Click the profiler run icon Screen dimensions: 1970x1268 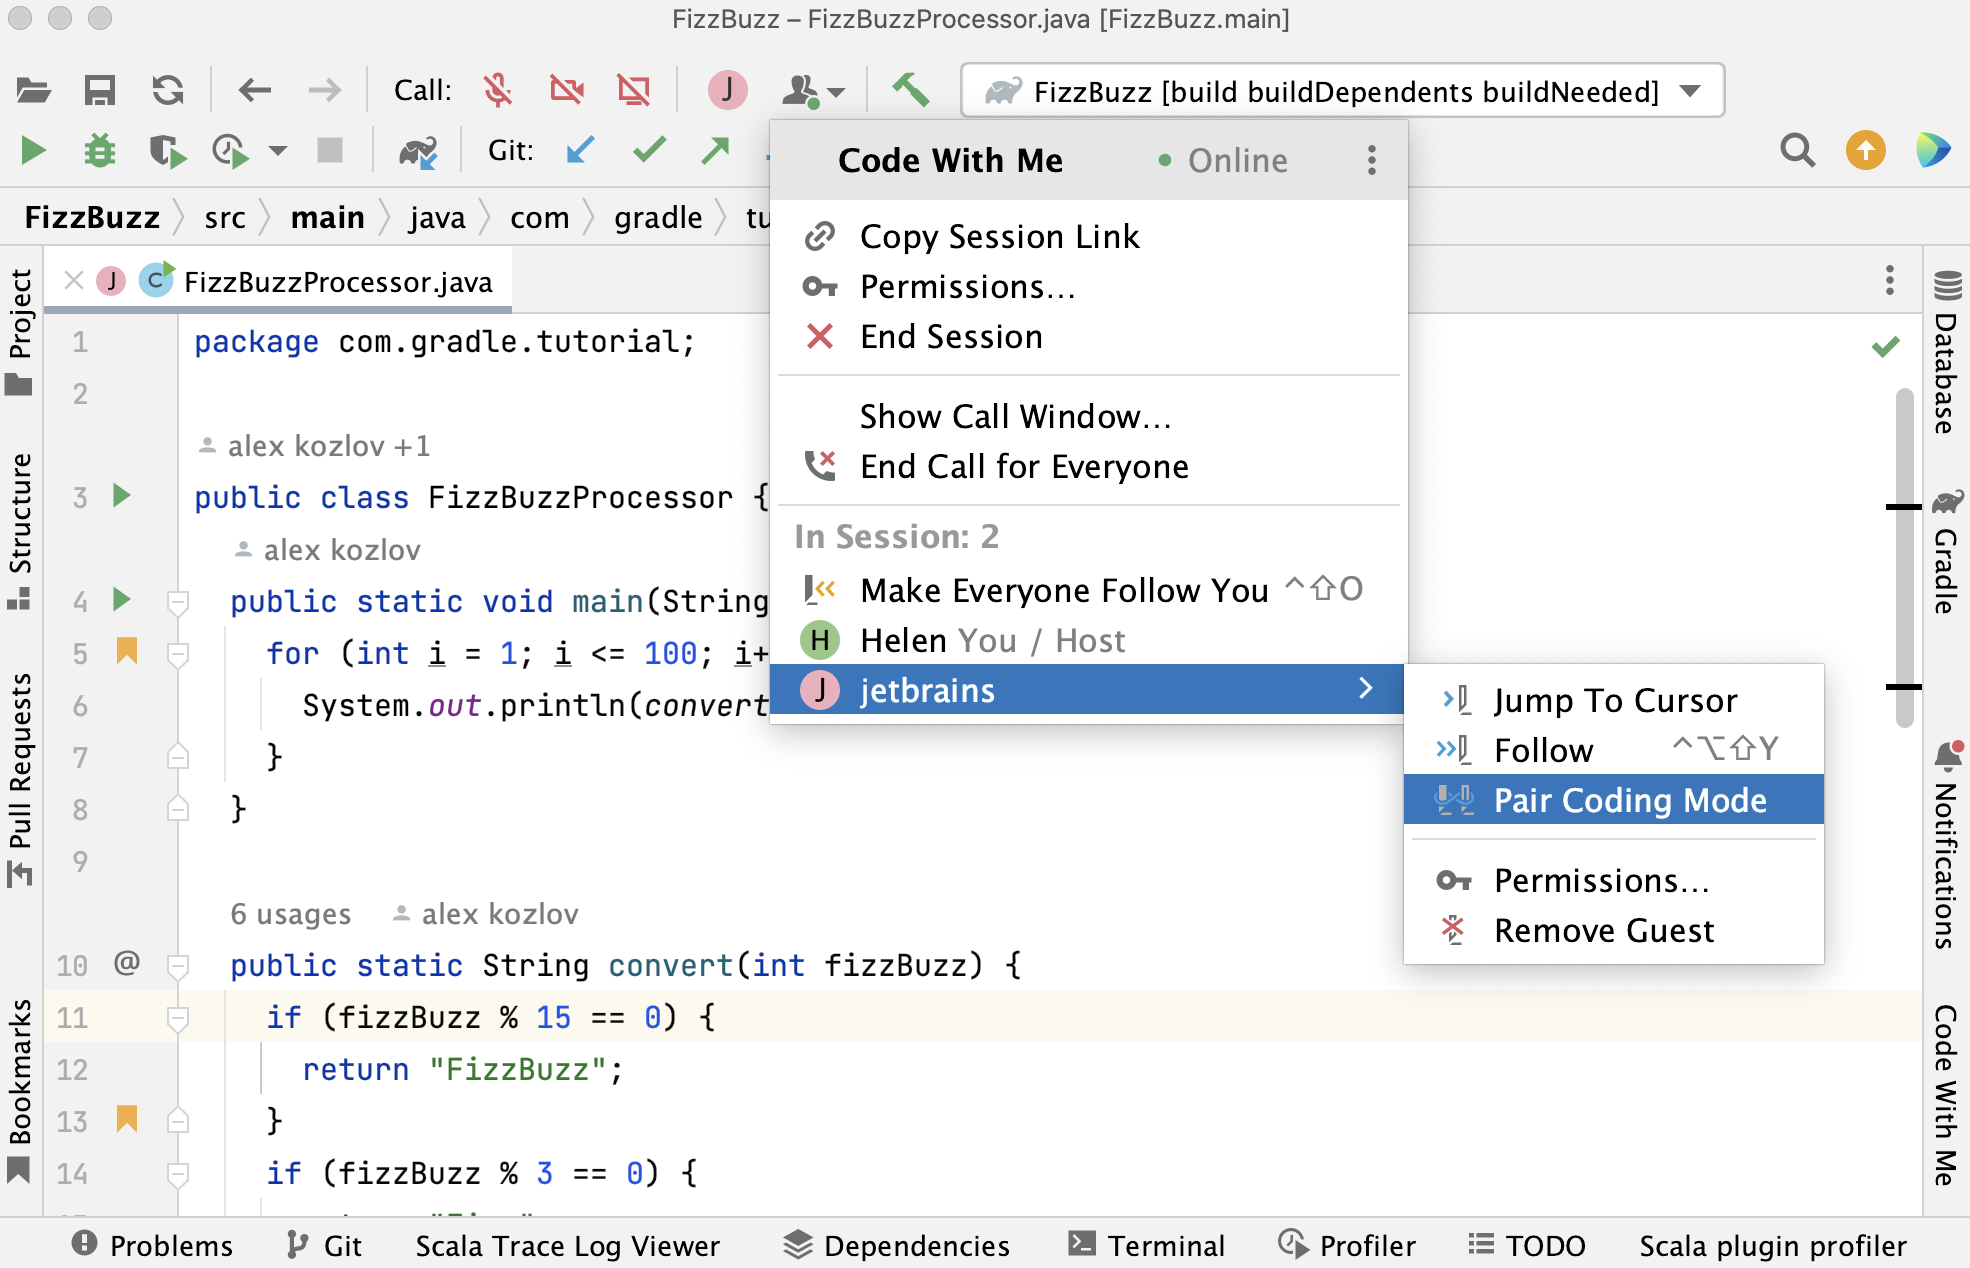point(231,151)
